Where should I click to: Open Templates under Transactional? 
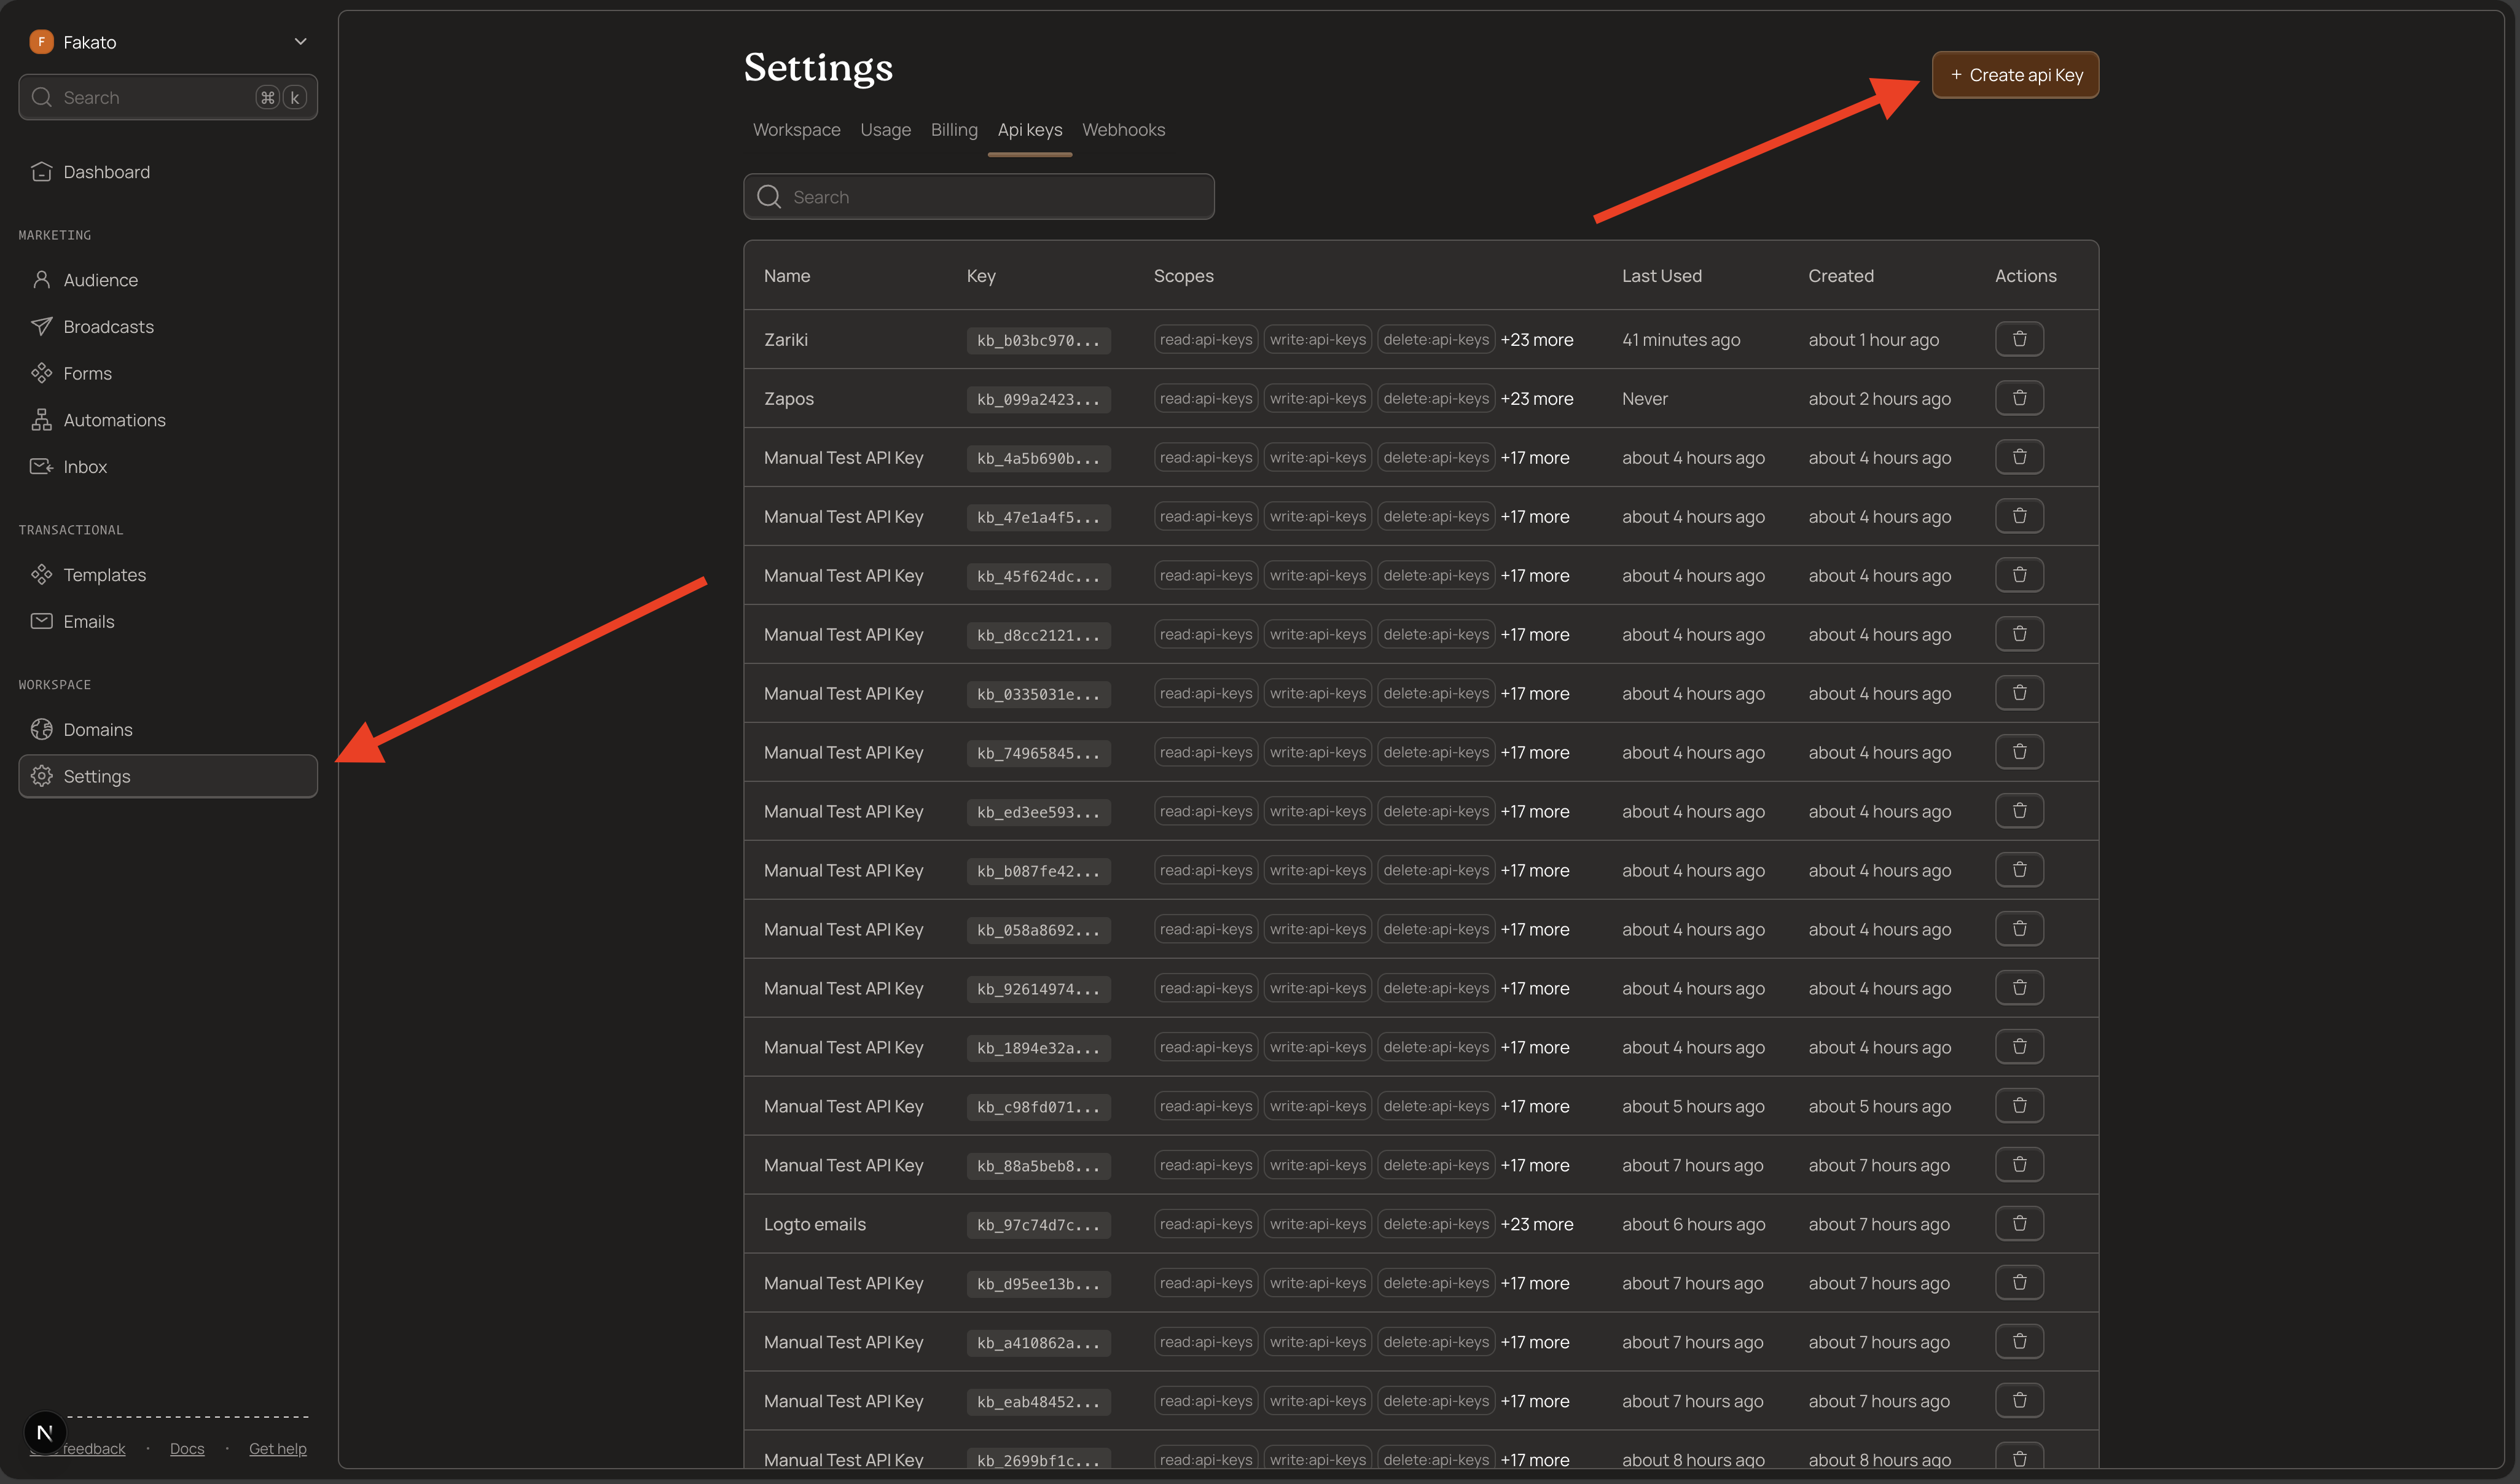104,575
